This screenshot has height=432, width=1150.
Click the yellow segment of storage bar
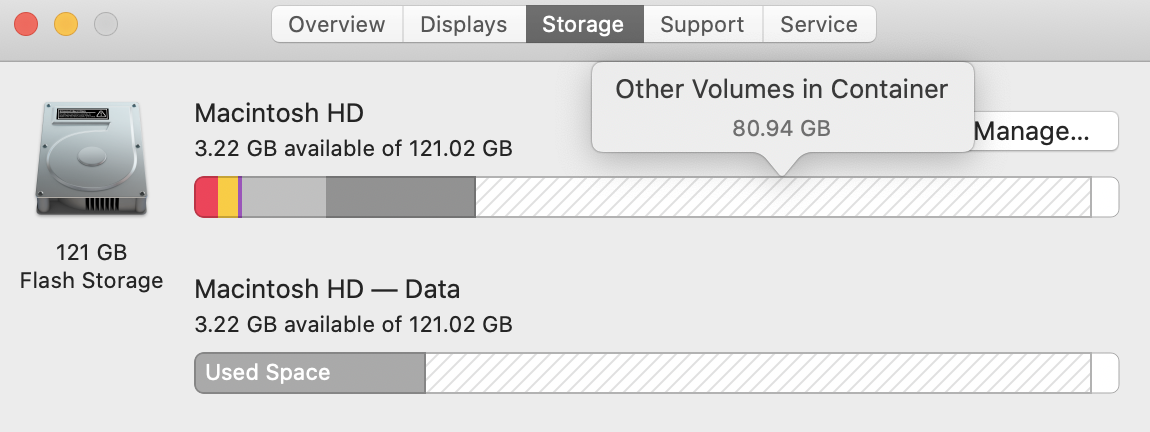coord(228,197)
